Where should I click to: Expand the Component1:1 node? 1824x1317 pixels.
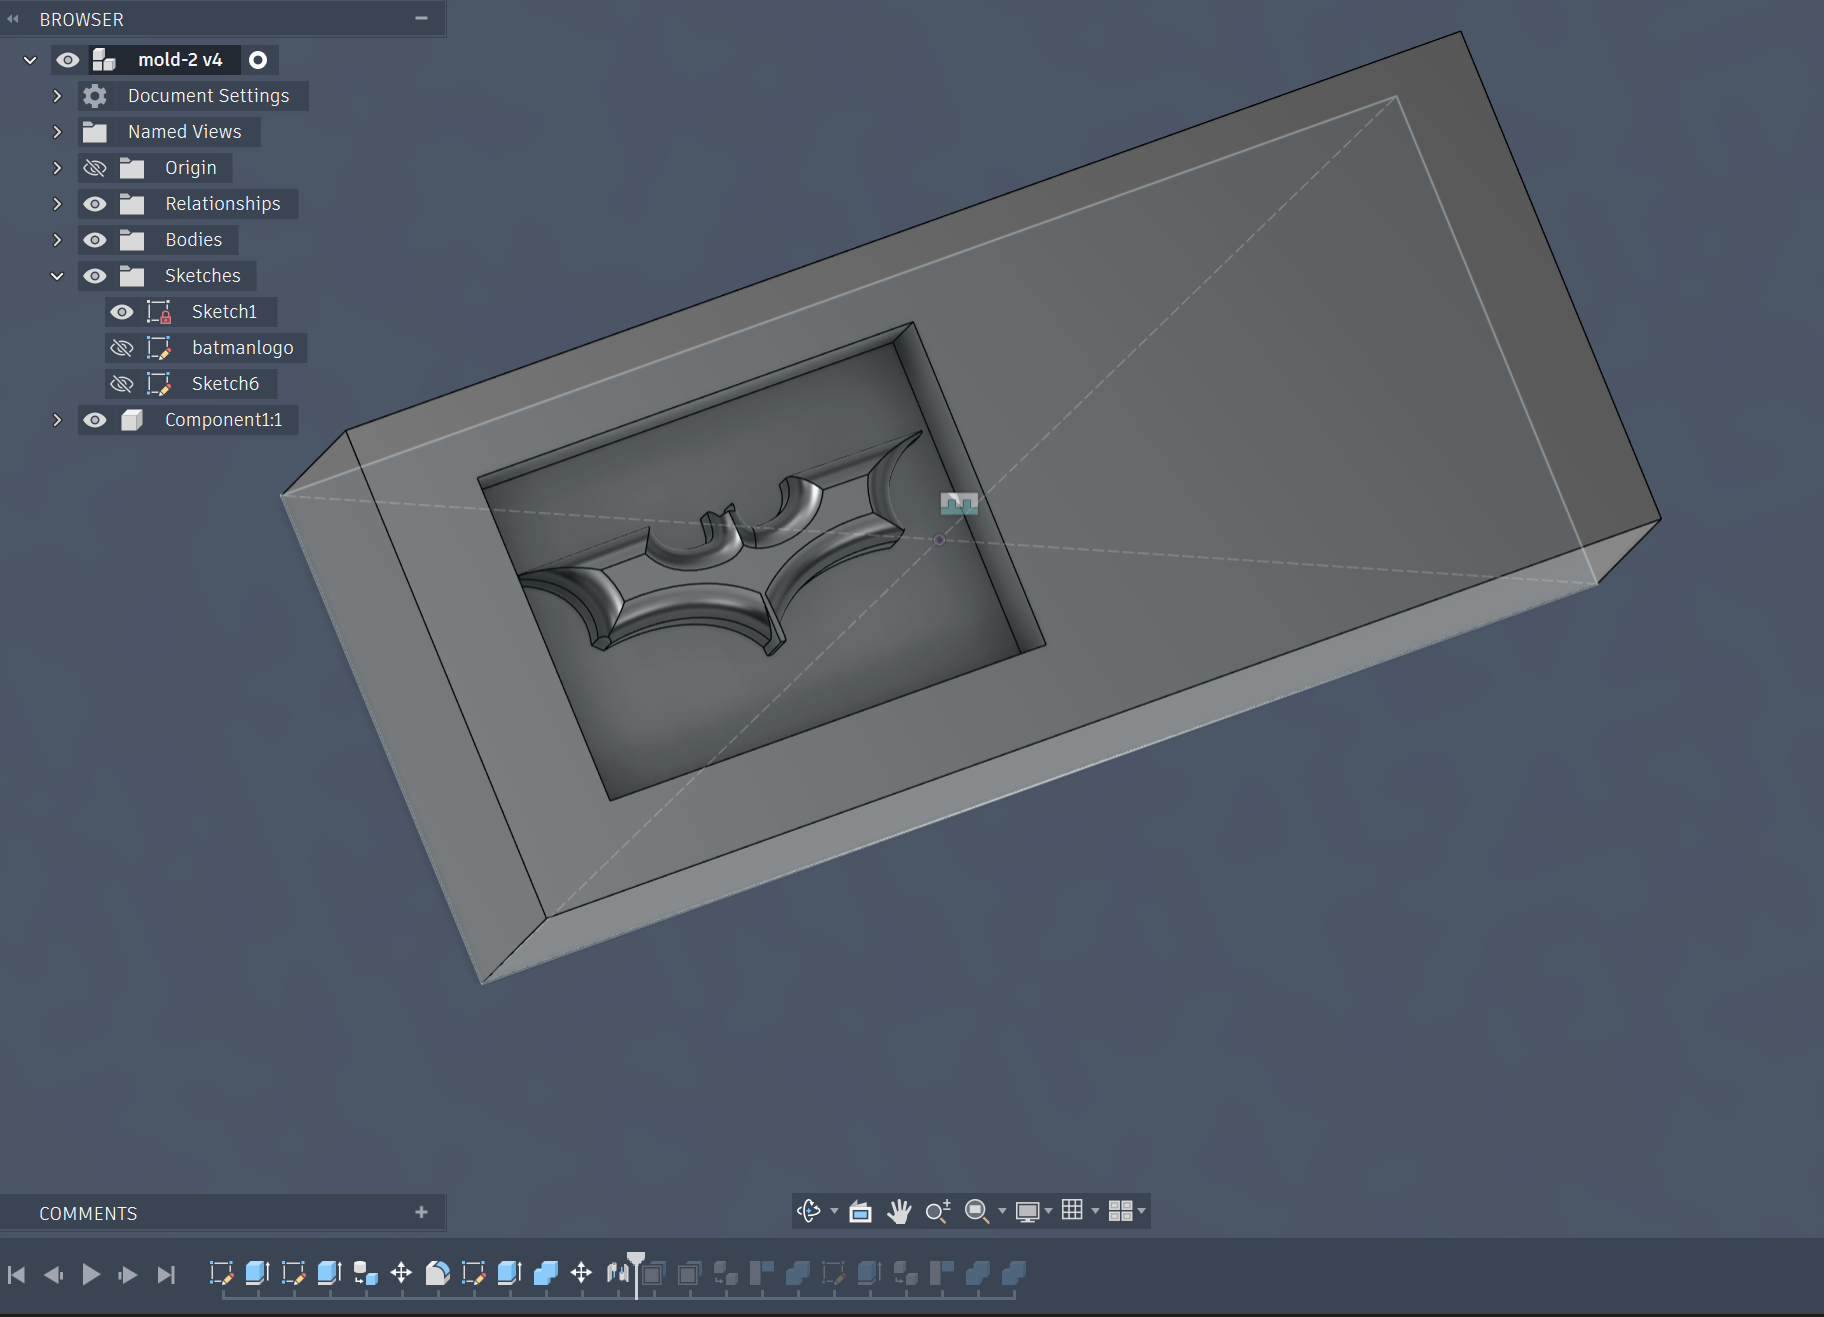click(x=57, y=420)
